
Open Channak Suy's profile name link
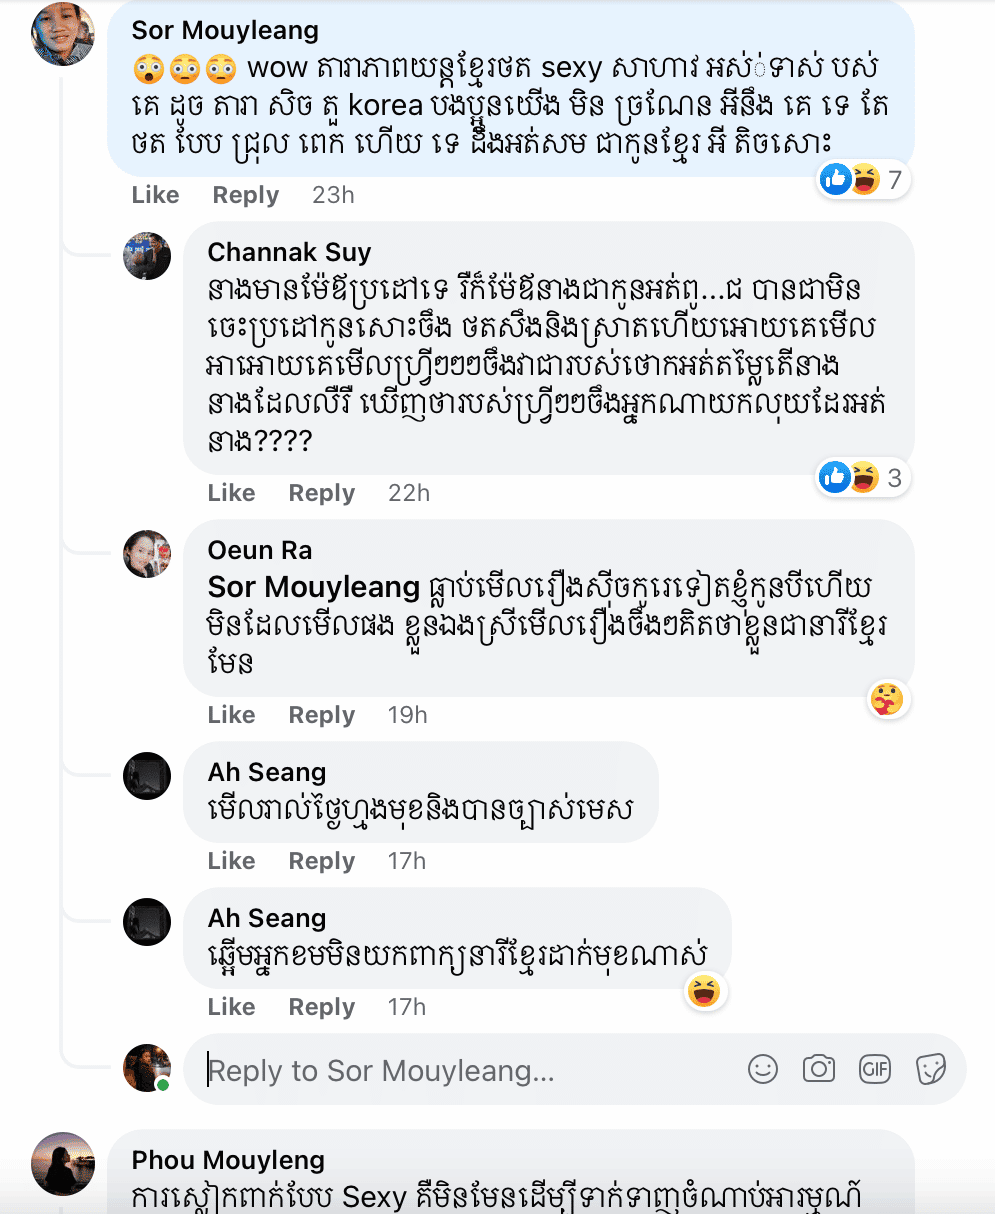[x=289, y=252]
